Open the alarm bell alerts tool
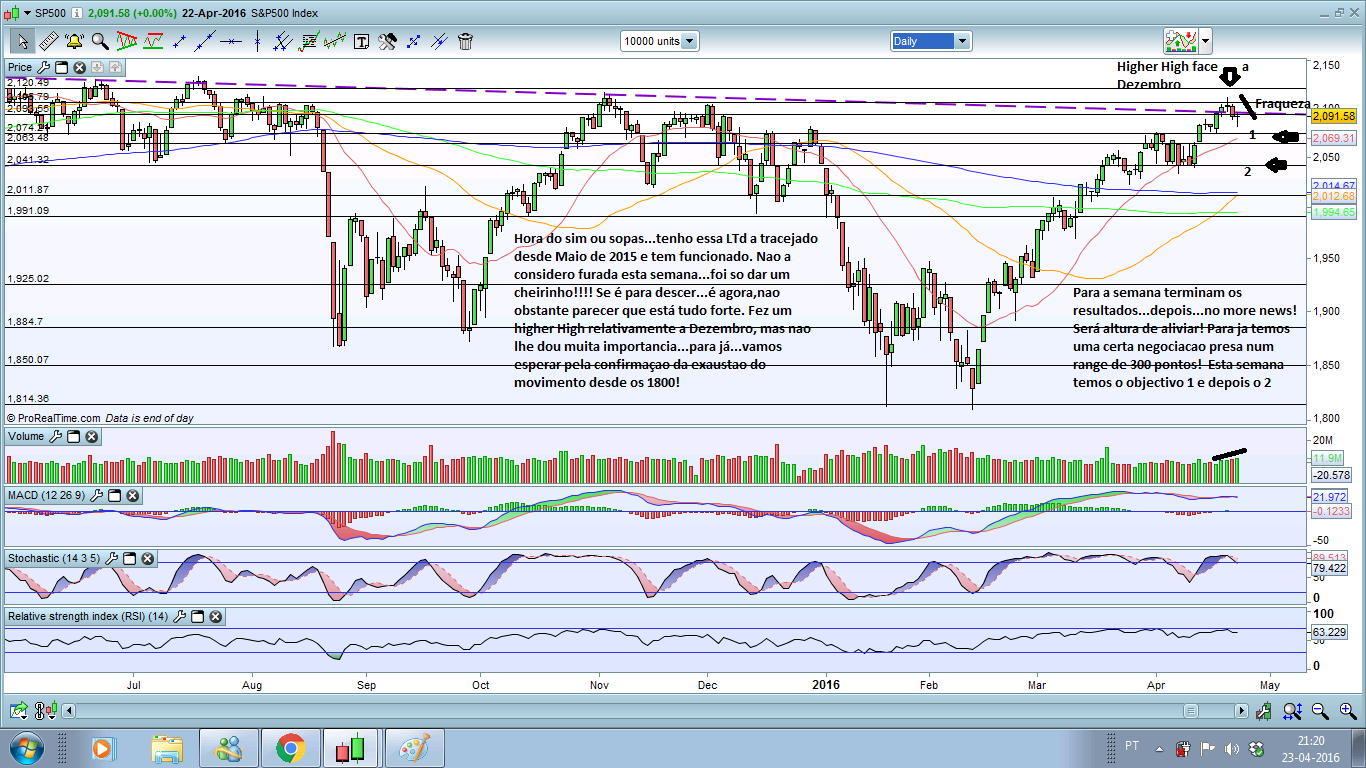 [75, 41]
